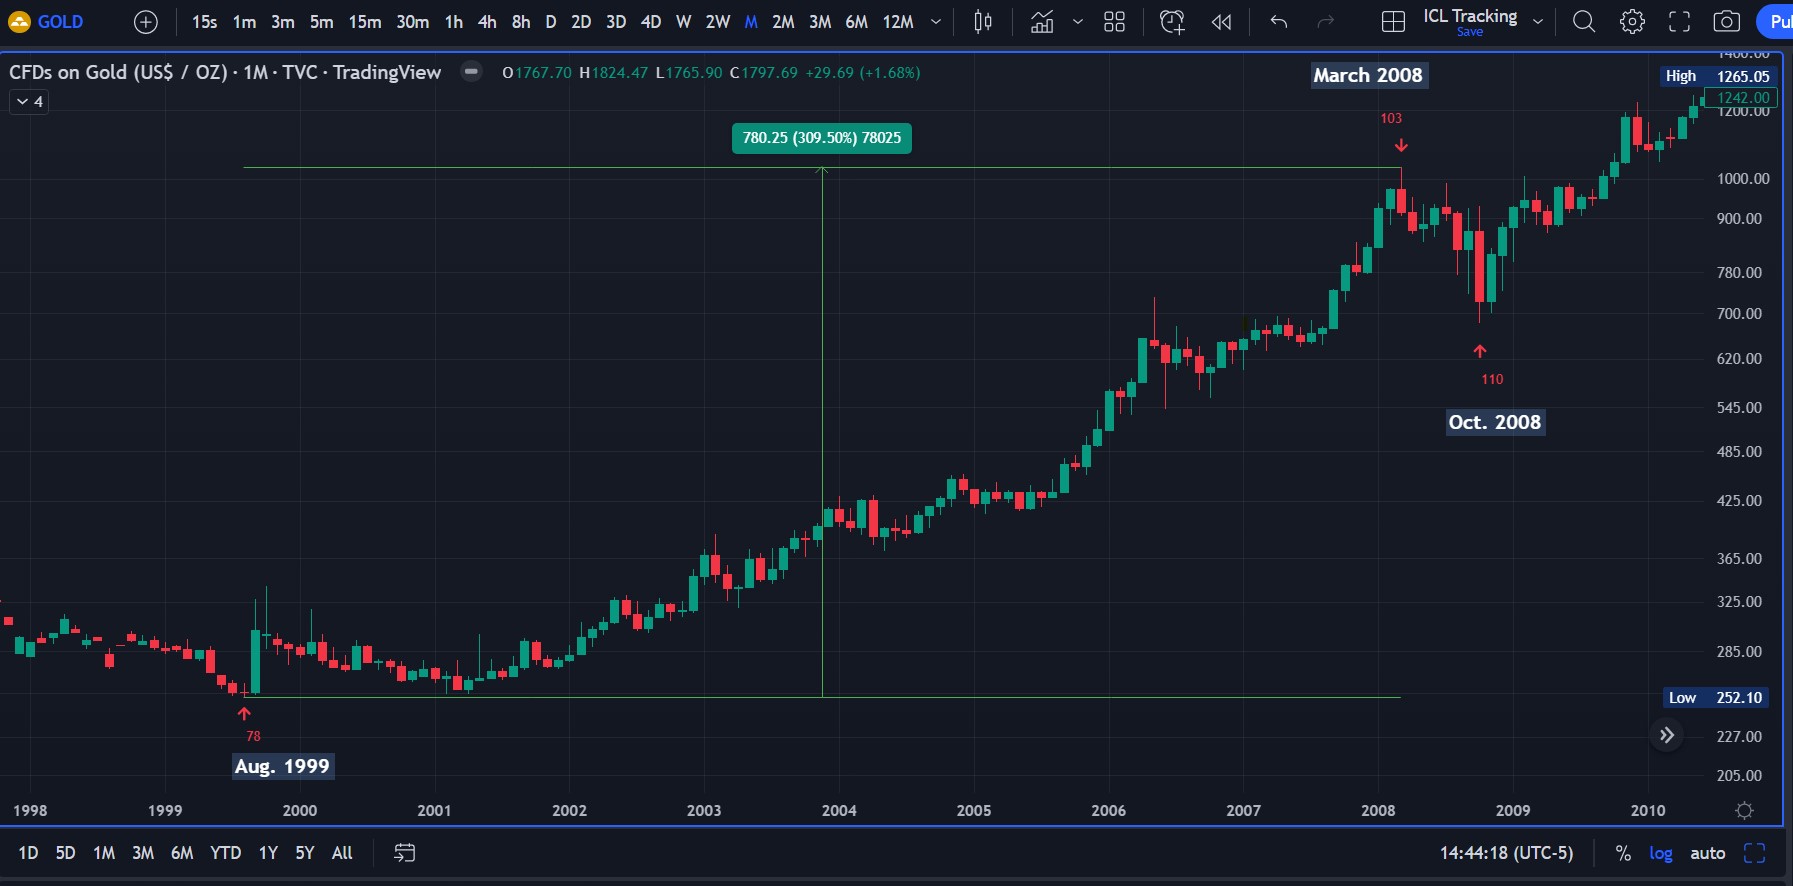Open the timezone menu showing 14:44:18 (UTC-5)
Image resolution: width=1793 pixels, height=886 pixels.
(x=1506, y=853)
